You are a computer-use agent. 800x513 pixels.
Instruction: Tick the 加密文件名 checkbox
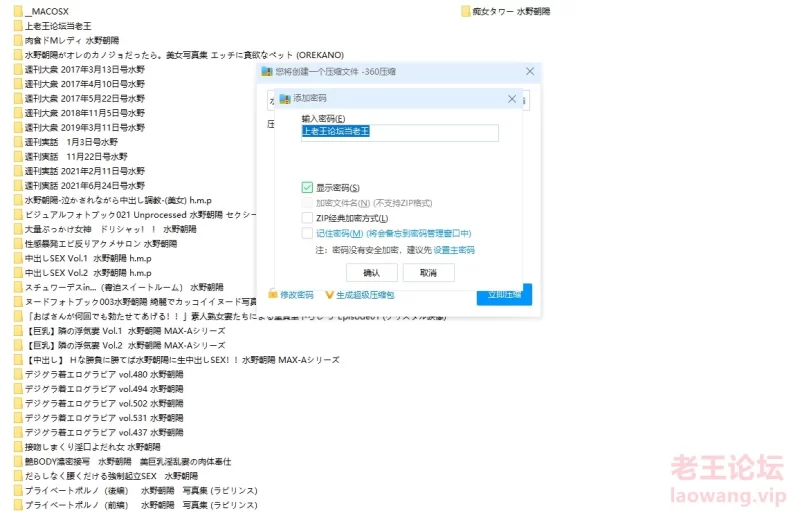[x=307, y=203]
